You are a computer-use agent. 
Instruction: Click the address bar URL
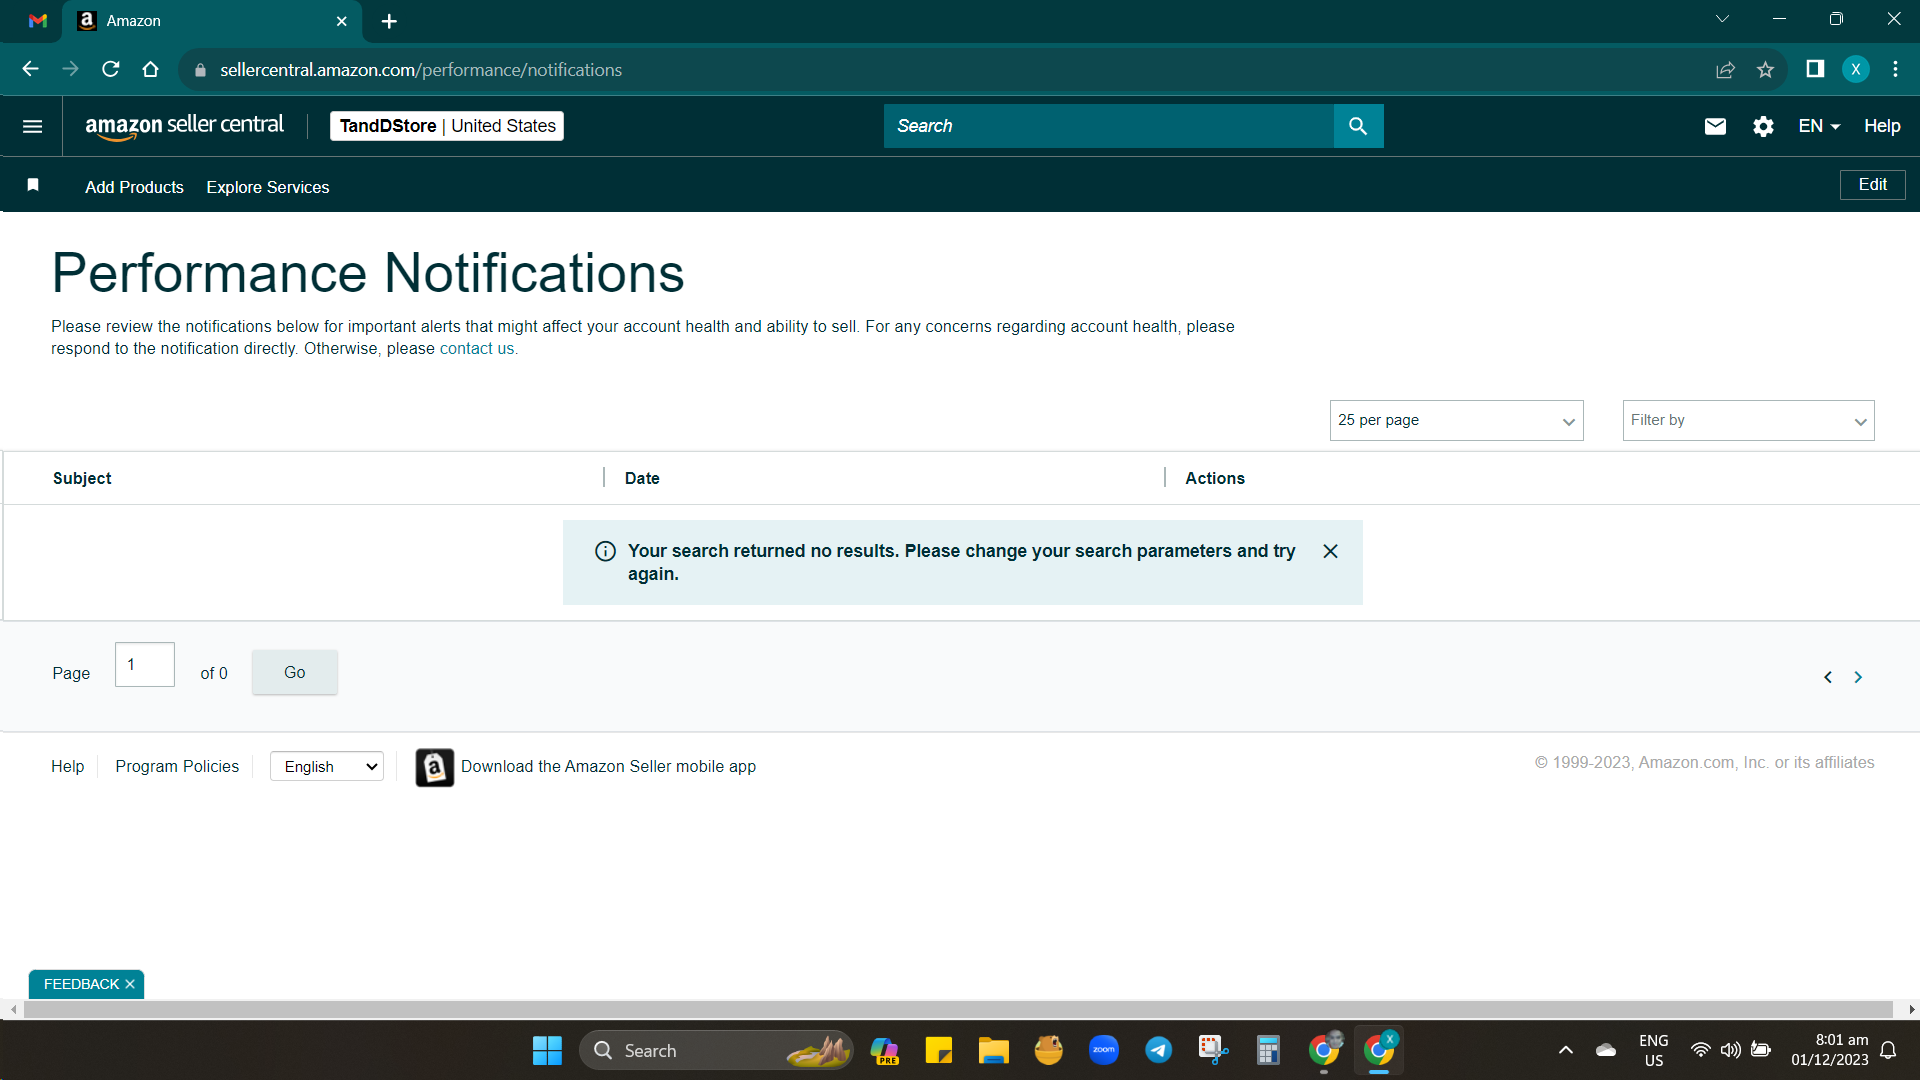point(421,70)
